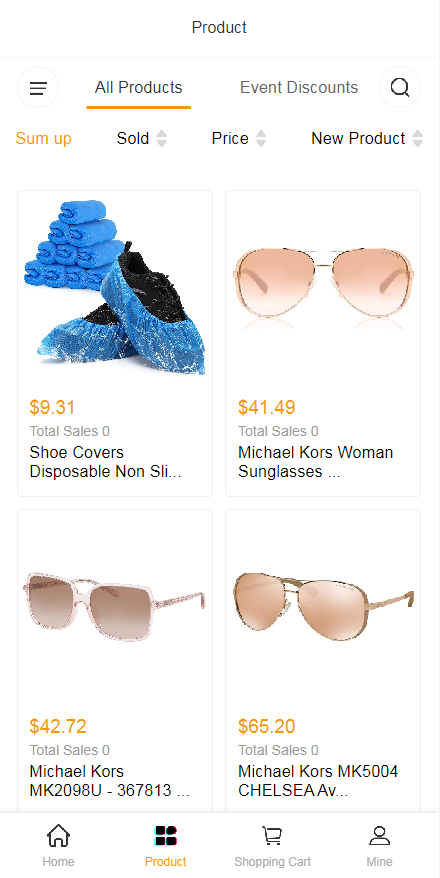Open Michael Kors MK2098U product title

pyautogui.click(x=109, y=781)
